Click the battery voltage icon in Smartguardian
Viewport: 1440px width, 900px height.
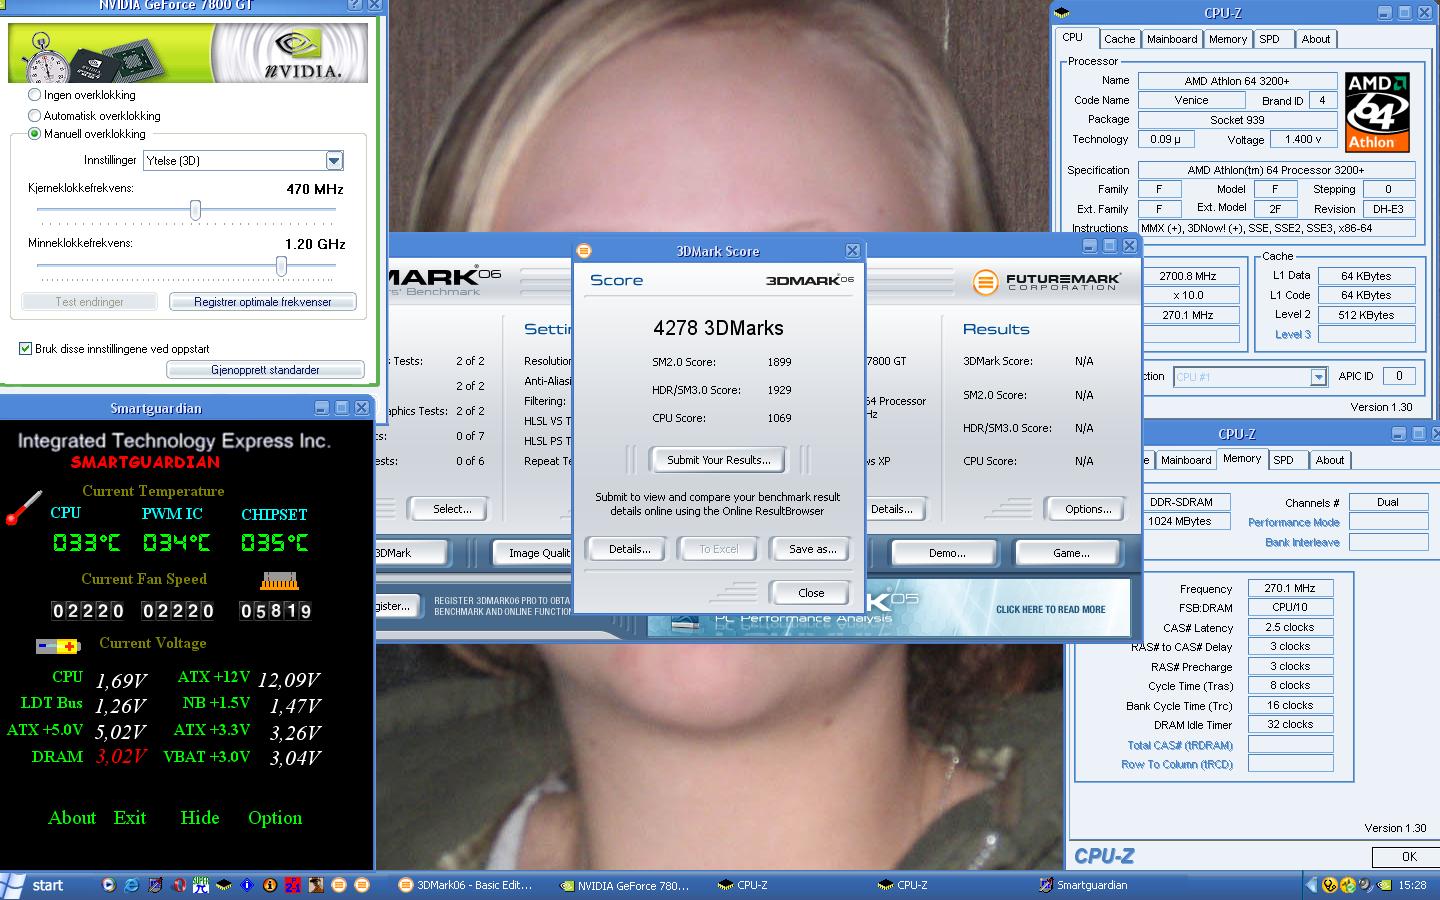pos(58,646)
